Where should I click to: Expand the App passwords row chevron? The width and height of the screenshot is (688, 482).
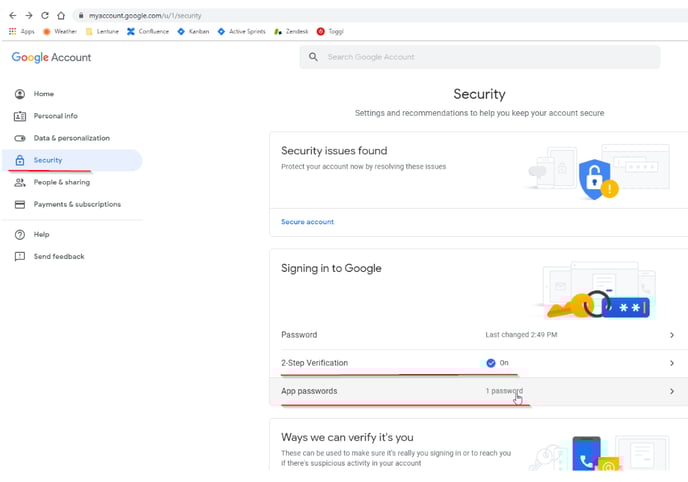(x=671, y=391)
